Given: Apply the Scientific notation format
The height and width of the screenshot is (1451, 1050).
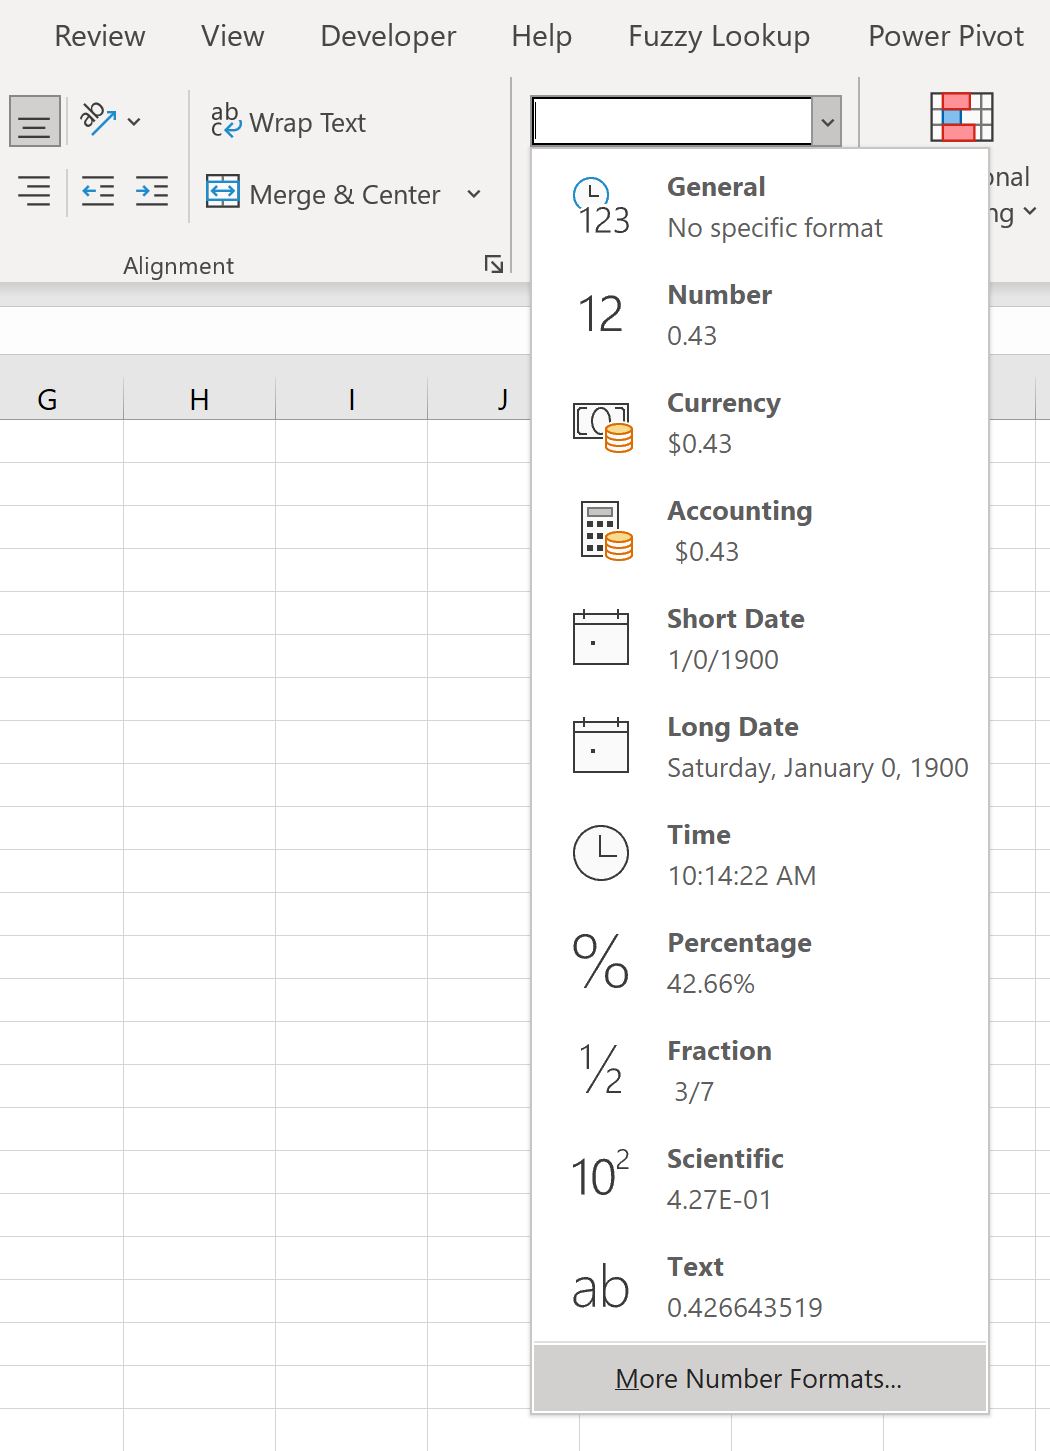Looking at the screenshot, I should point(600,1174).
